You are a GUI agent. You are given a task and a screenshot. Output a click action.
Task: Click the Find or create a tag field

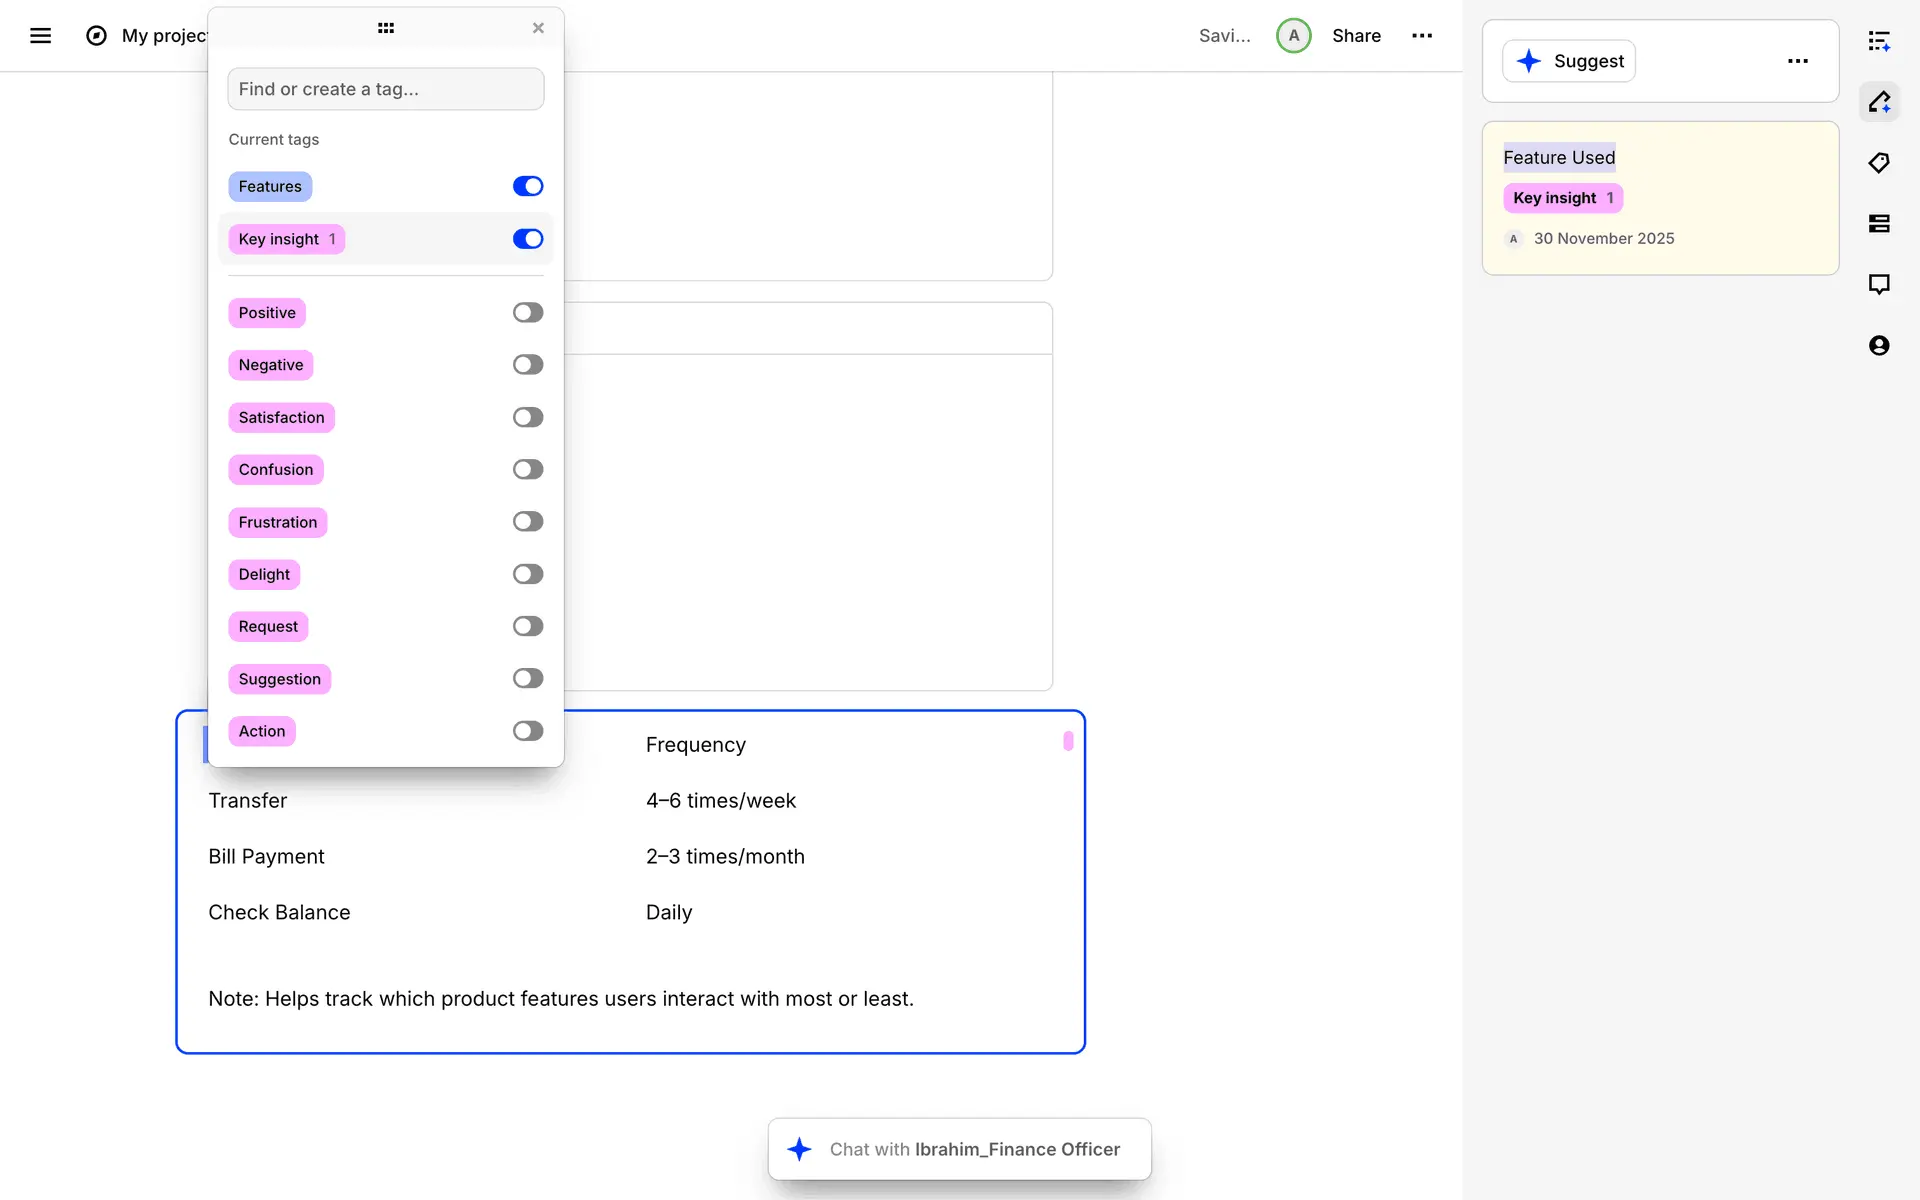pos(385,89)
